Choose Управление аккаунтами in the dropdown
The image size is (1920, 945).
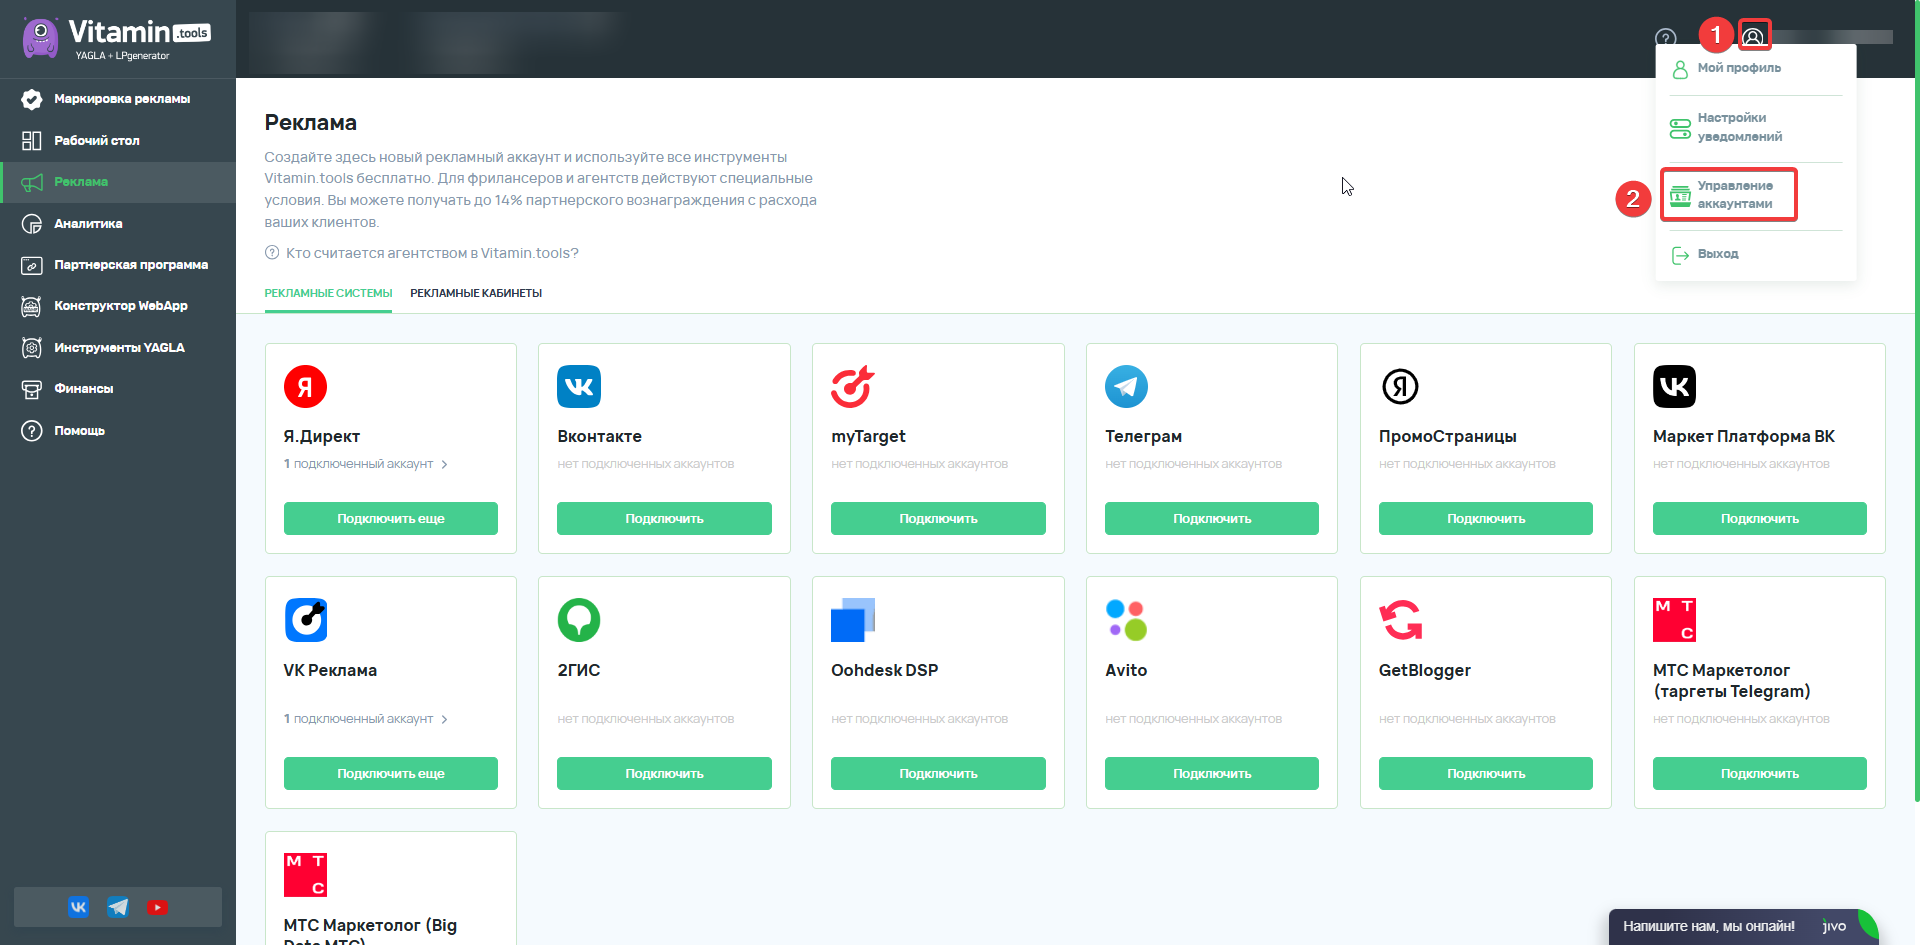point(1730,195)
